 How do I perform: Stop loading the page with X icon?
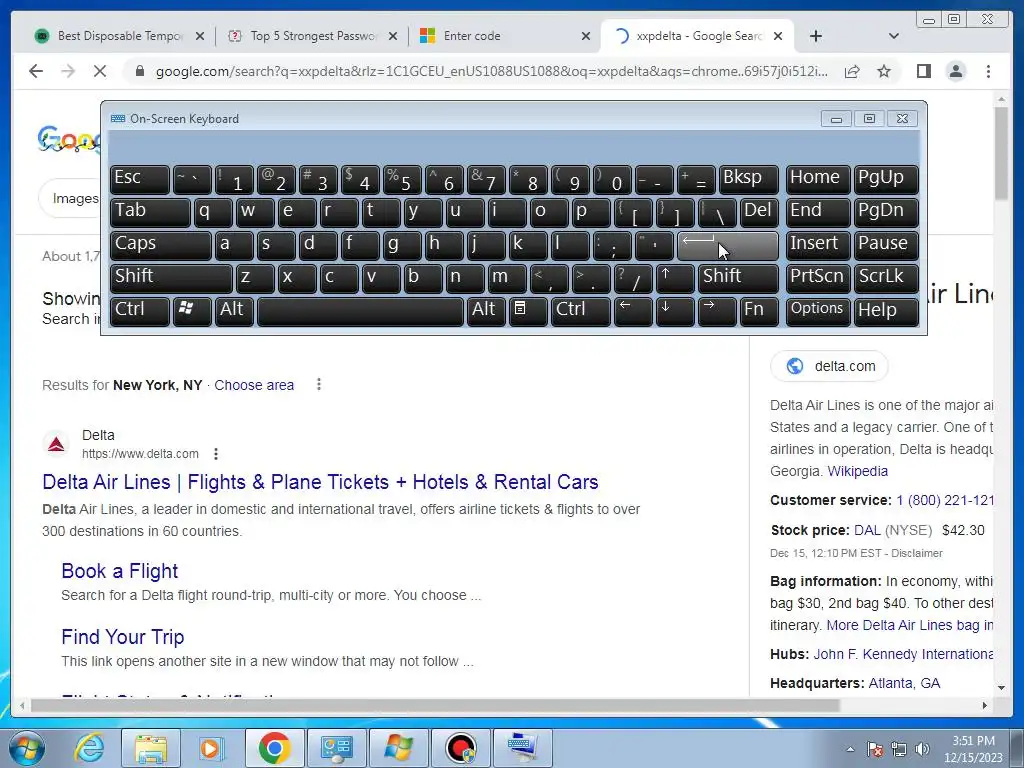pos(100,71)
